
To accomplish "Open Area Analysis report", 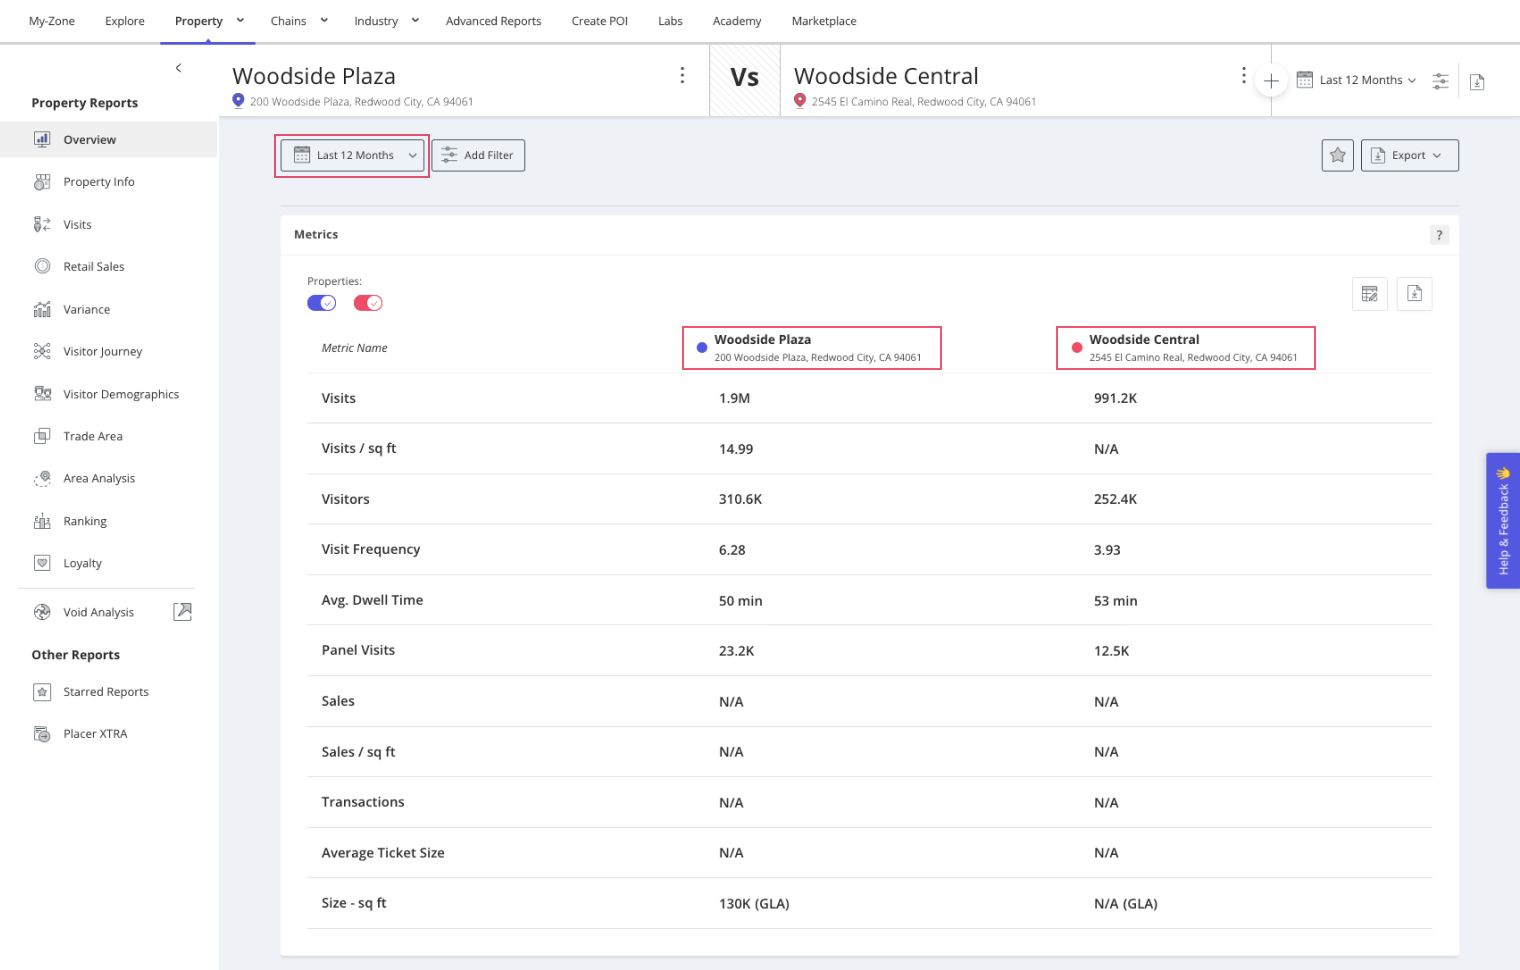I will tap(98, 479).
